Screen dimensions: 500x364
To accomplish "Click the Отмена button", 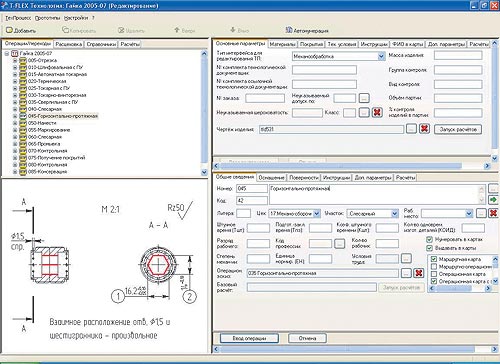I will (x=307, y=338).
